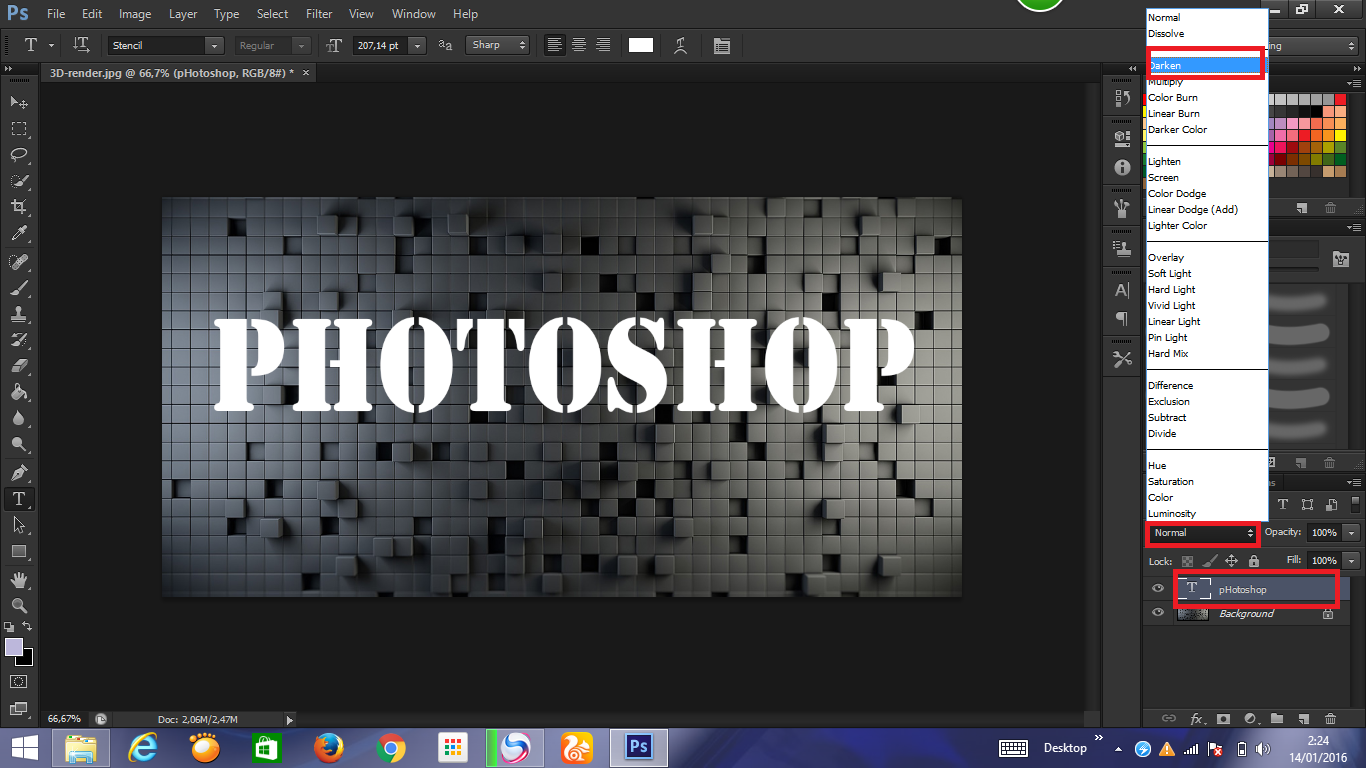The width and height of the screenshot is (1366, 768).
Task: Open the font size dropdown arrow
Action: pos(417,45)
